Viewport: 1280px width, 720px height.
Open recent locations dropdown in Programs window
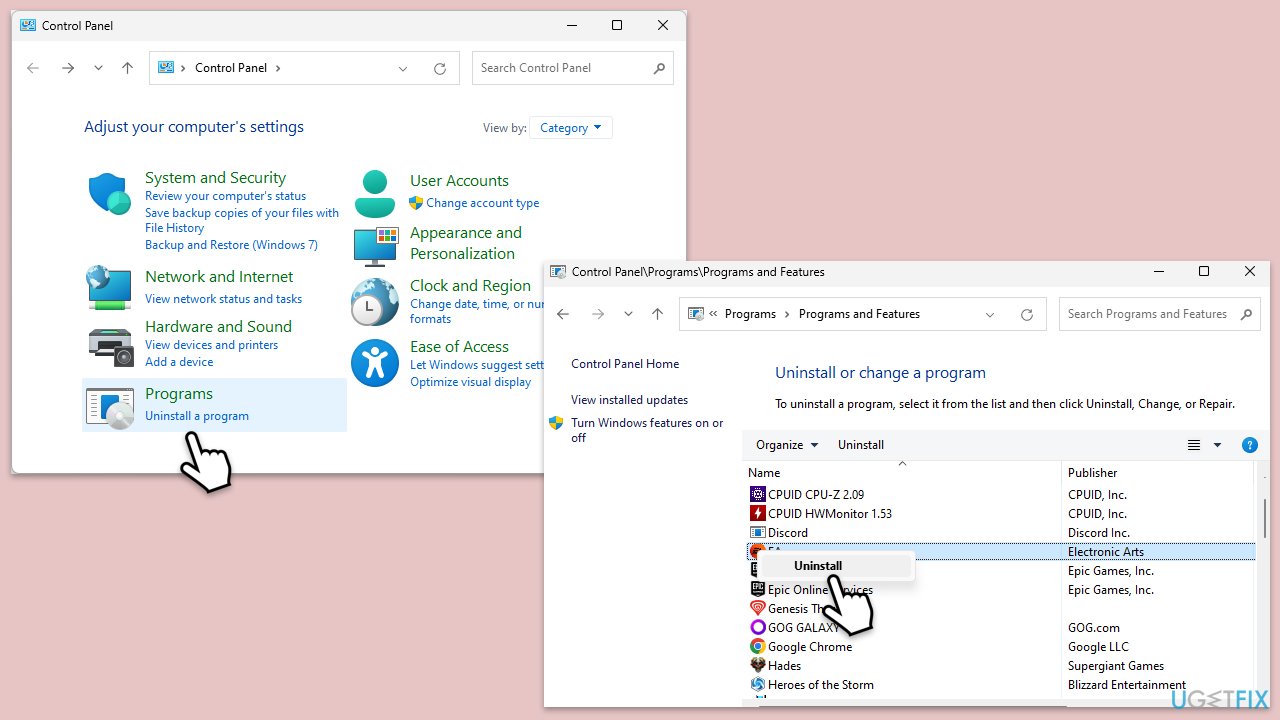pyautogui.click(x=628, y=314)
